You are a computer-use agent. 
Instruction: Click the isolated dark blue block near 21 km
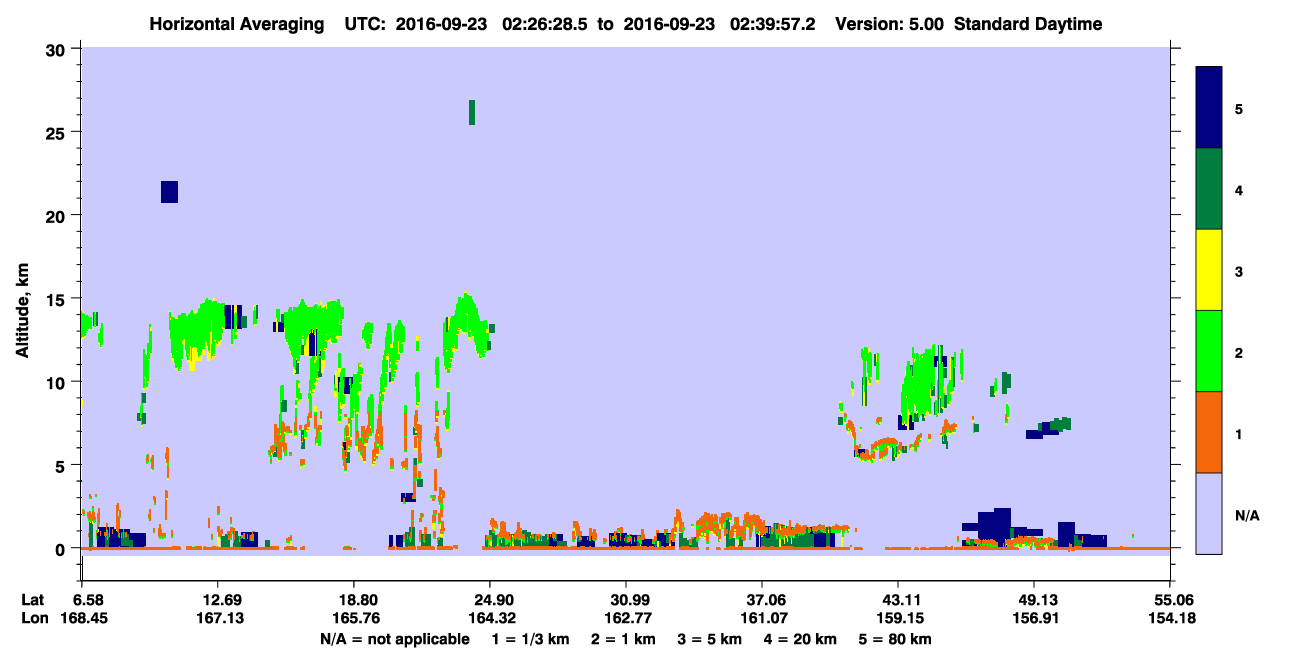pyautogui.click(x=169, y=192)
